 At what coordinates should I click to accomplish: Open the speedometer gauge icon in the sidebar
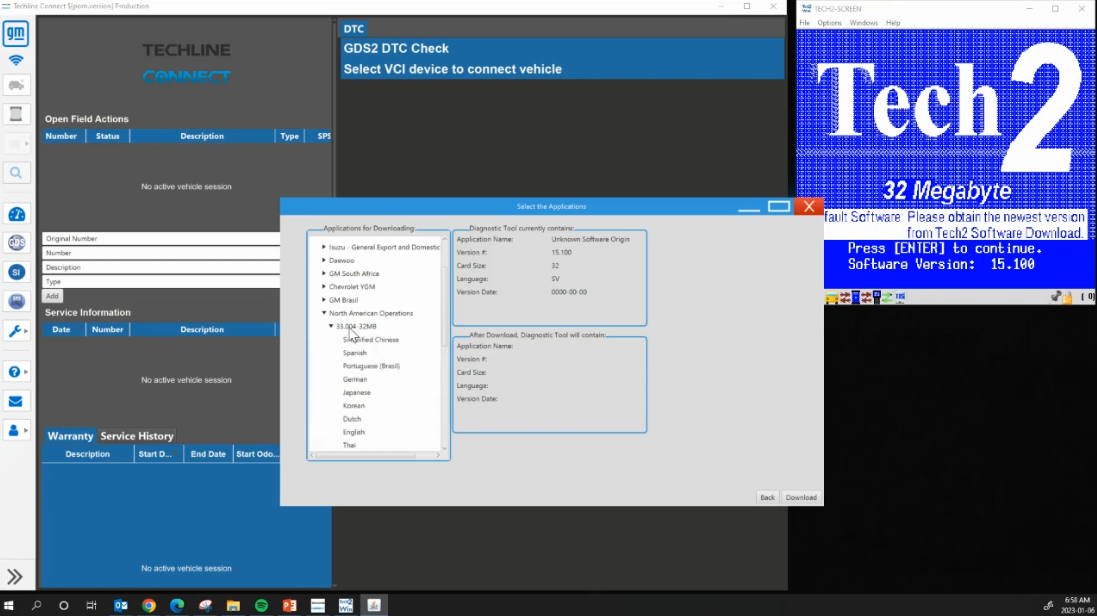pos(16,214)
